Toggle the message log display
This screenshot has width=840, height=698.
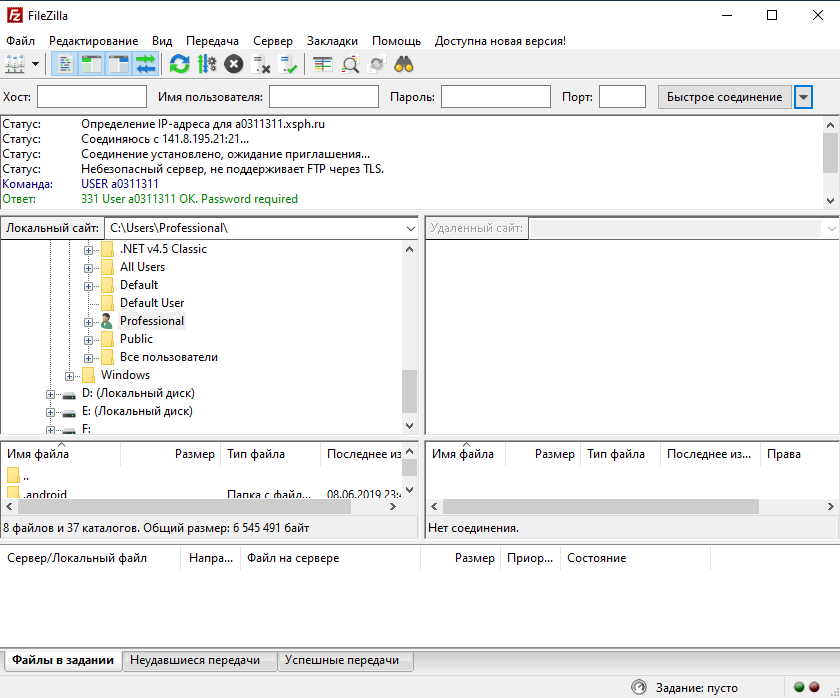(x=65, y=65)
